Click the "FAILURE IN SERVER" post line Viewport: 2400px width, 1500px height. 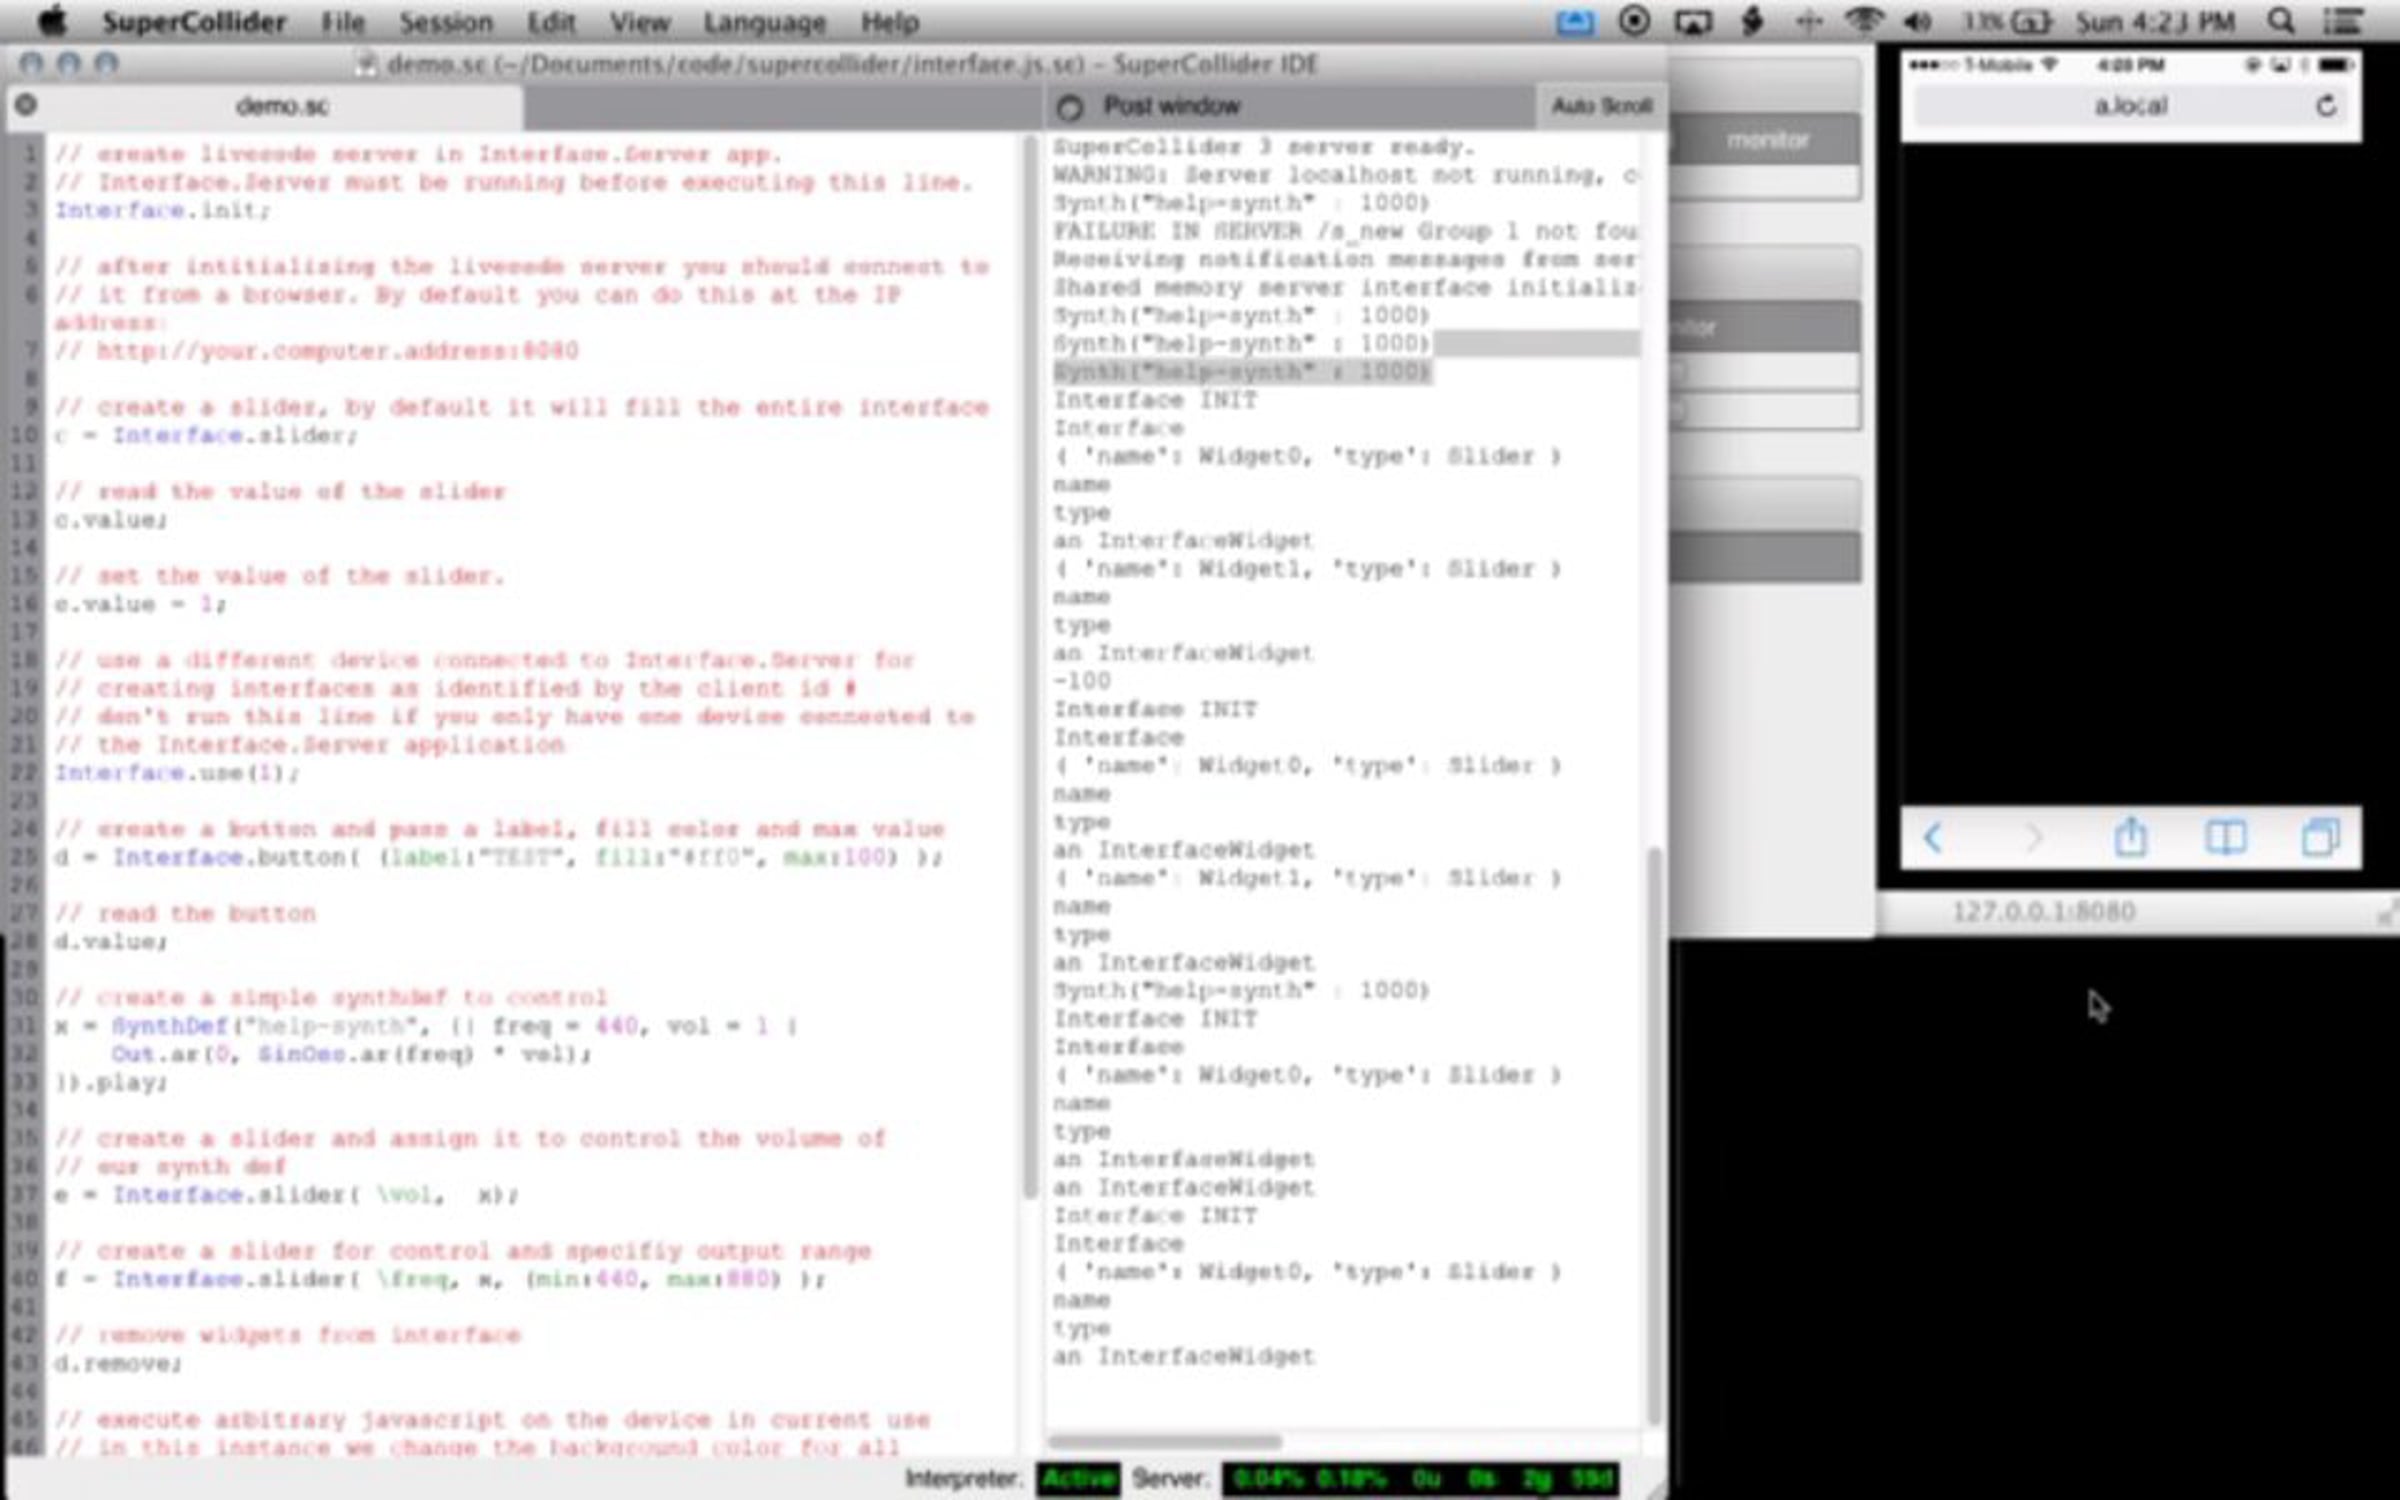pyautogui.click(x=1346, y=231)
